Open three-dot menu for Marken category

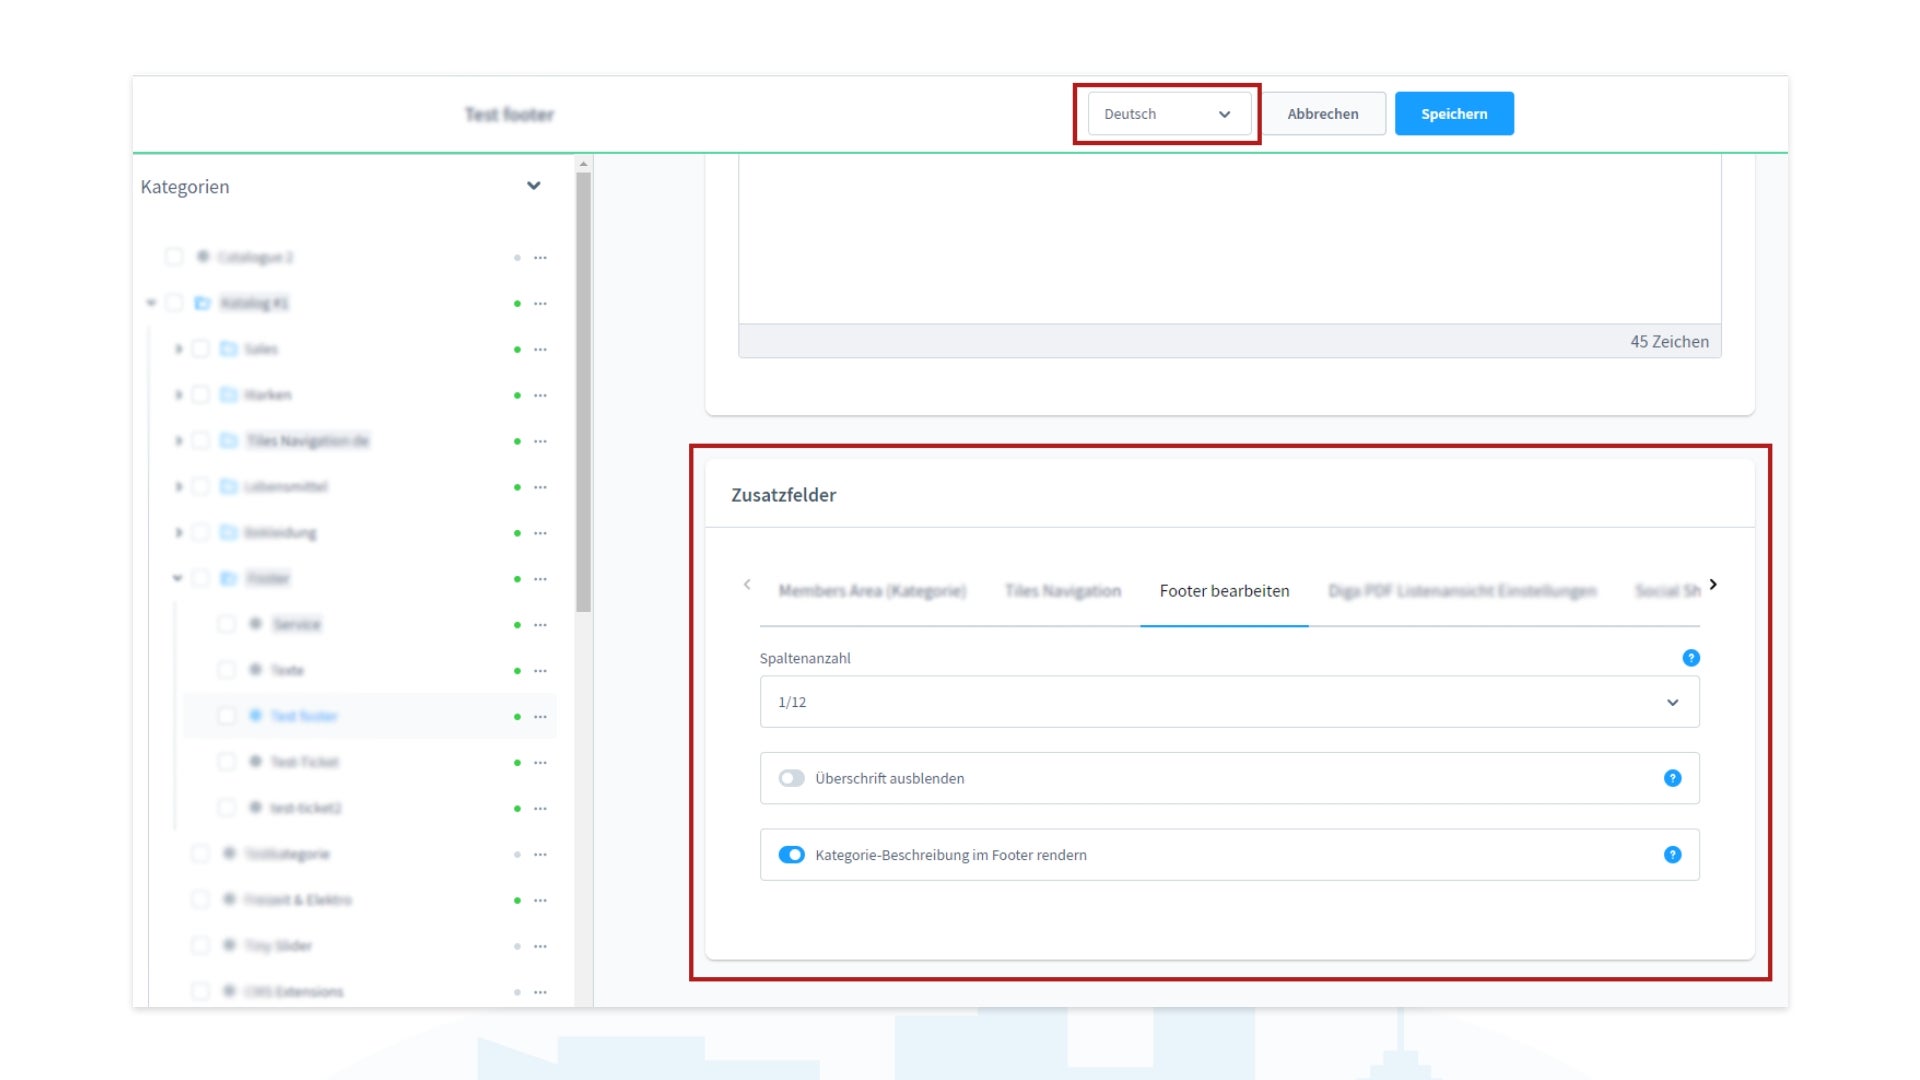tap(540, 396)
